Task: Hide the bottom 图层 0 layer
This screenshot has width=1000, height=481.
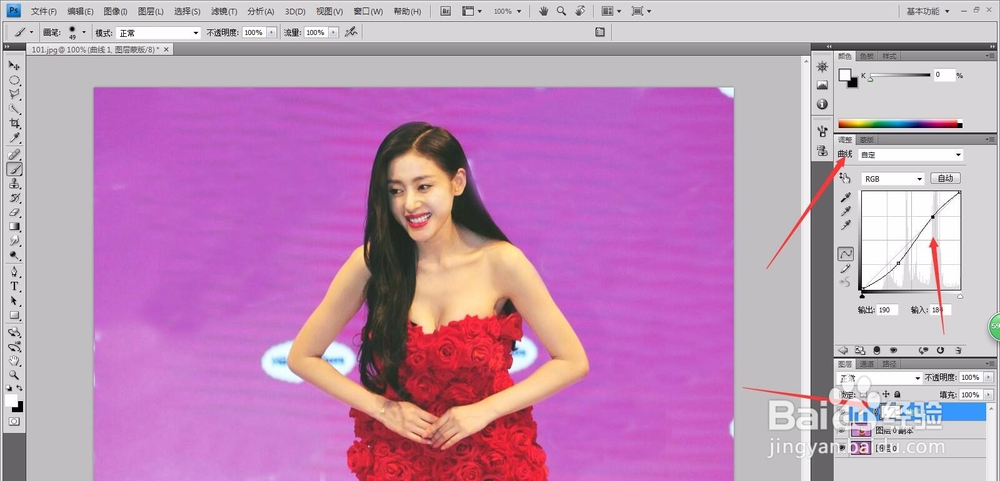Action: pyautogui.click(x=842, y=448)
